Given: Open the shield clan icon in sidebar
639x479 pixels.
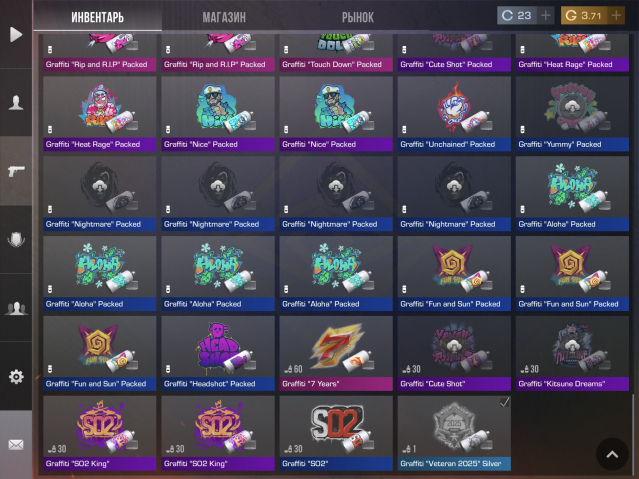Looking at the screenshot, I should point(16,239).
